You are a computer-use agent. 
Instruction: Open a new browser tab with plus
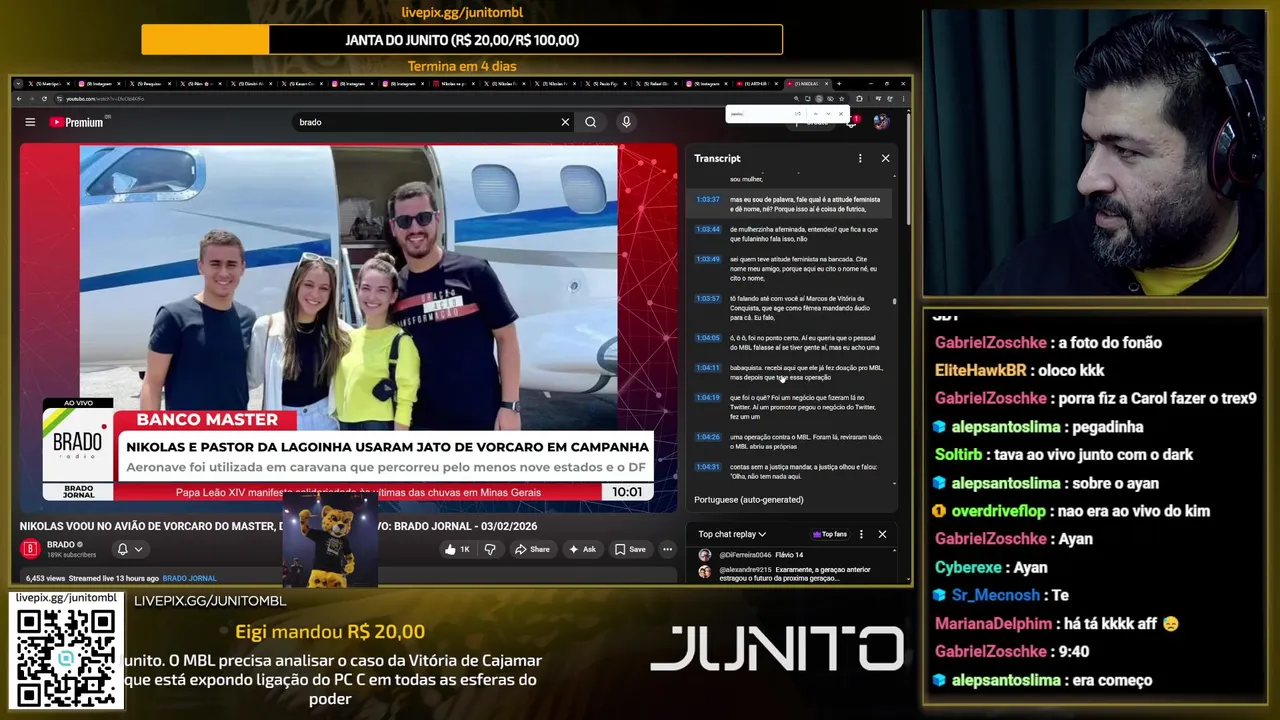tap(839, 84)
